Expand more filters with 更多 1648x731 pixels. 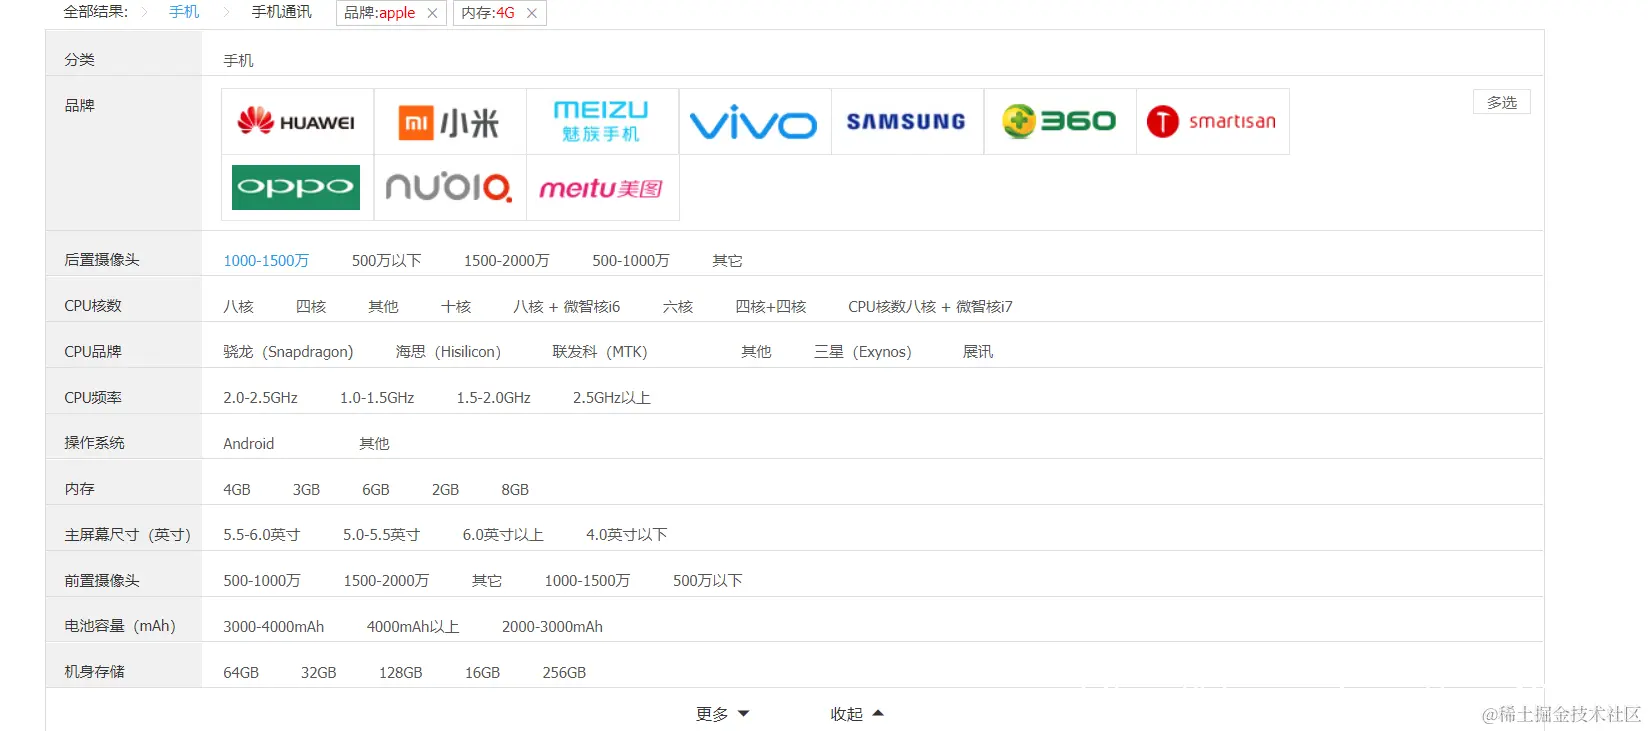[722, 714]
